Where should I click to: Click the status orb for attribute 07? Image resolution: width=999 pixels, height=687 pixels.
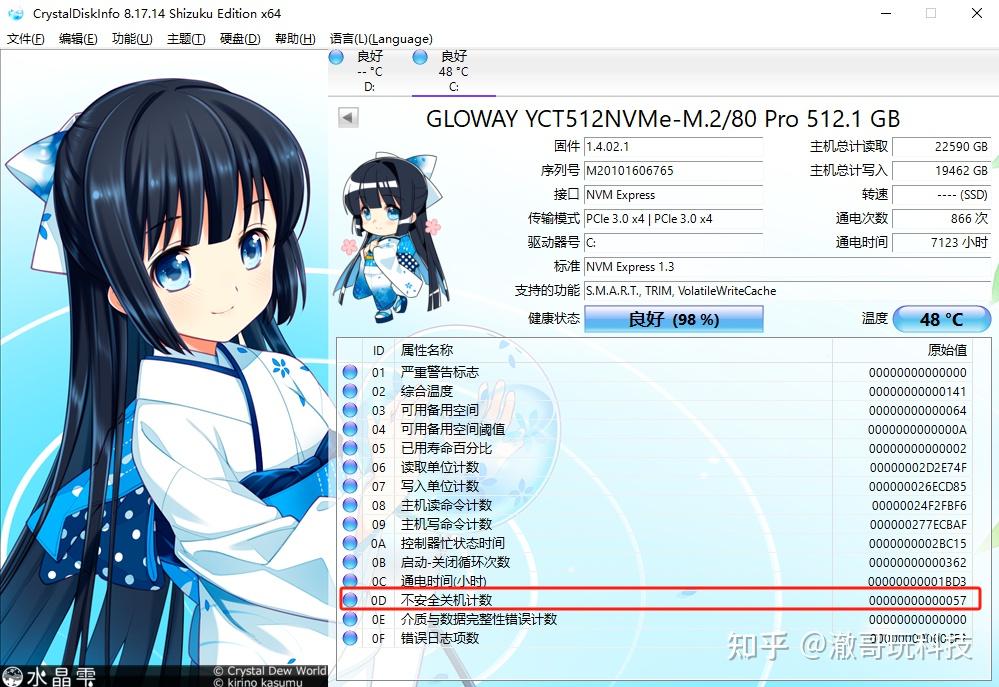pyautogui.click(x=350, y=486)
